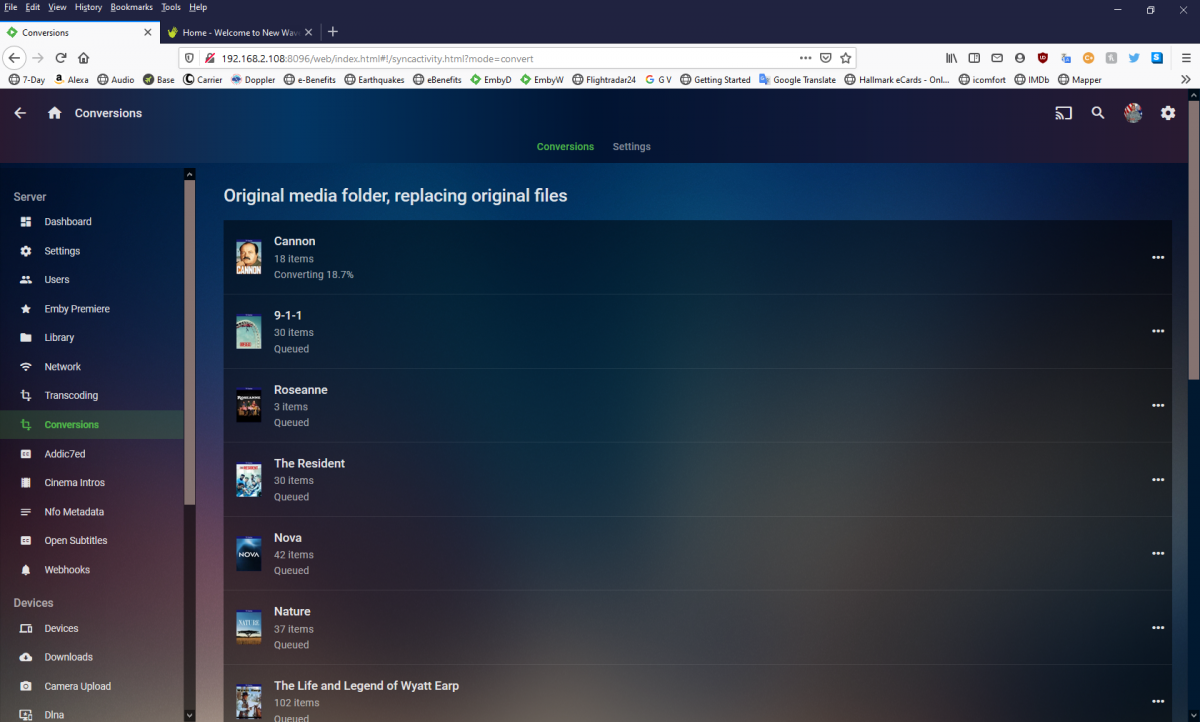Image resolution: width=1200 pixels, height=722 pixels.
Task: Open Users in the sidebar
Action: 92,280
